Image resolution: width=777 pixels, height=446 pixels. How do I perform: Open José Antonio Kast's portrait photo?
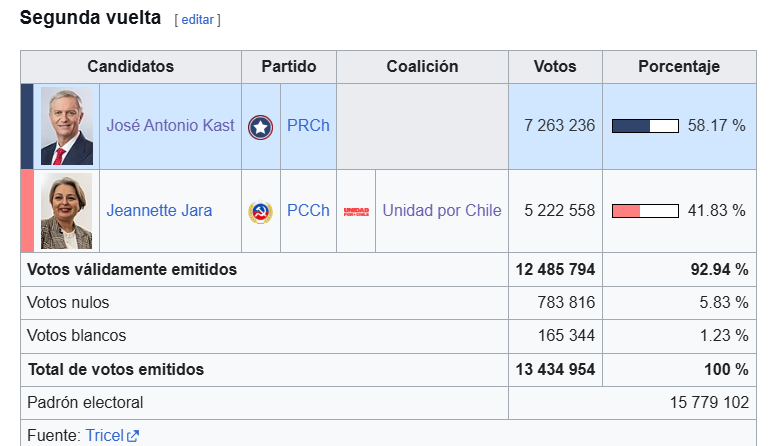pyautogui.click(x=67, y=126)
